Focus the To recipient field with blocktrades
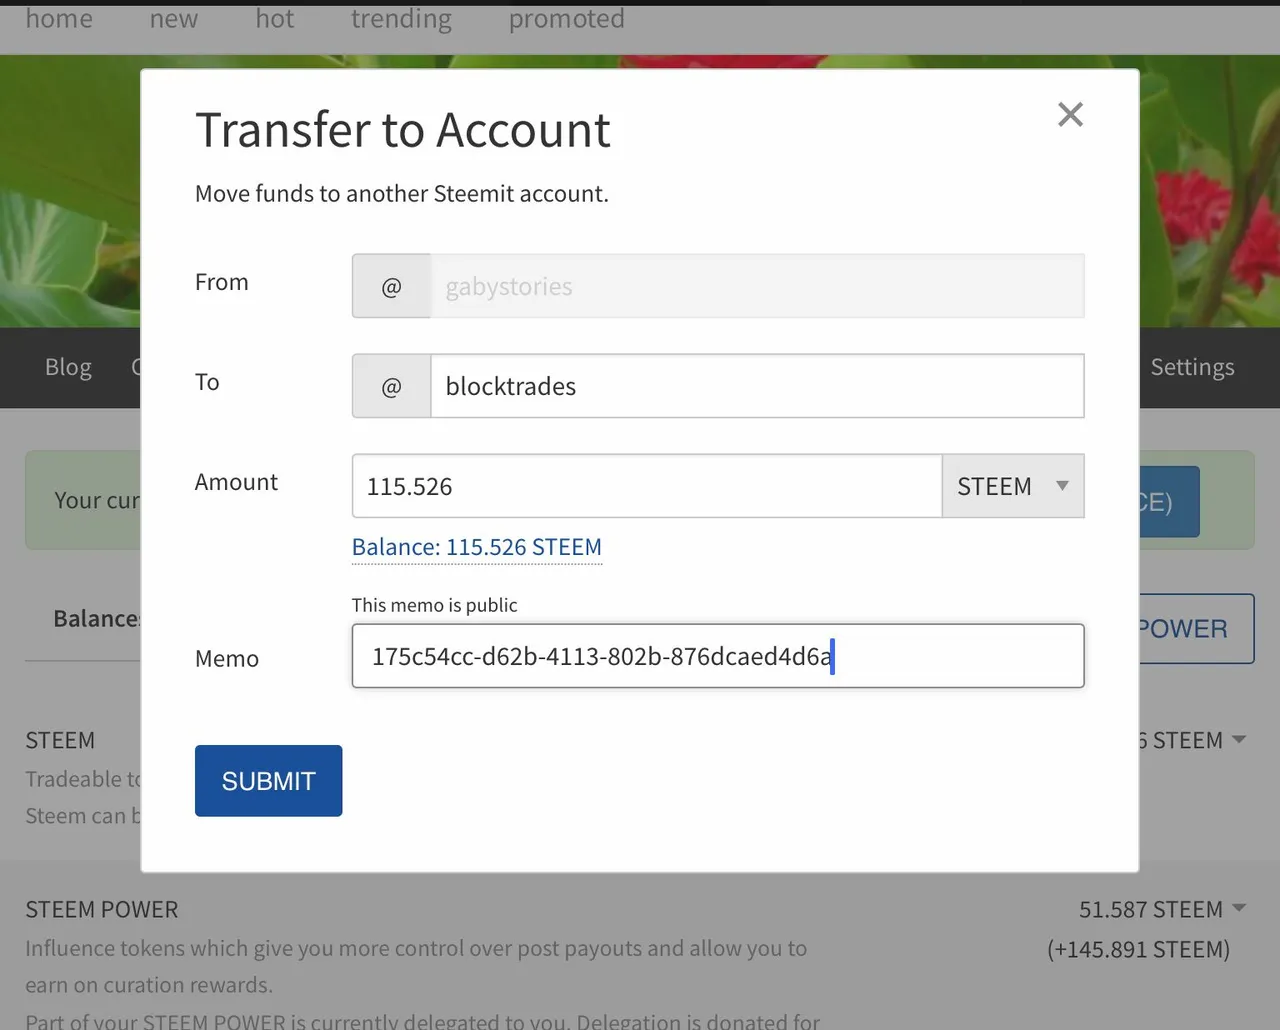This screenshot has width=1280, height=1030. coord(756,387)
